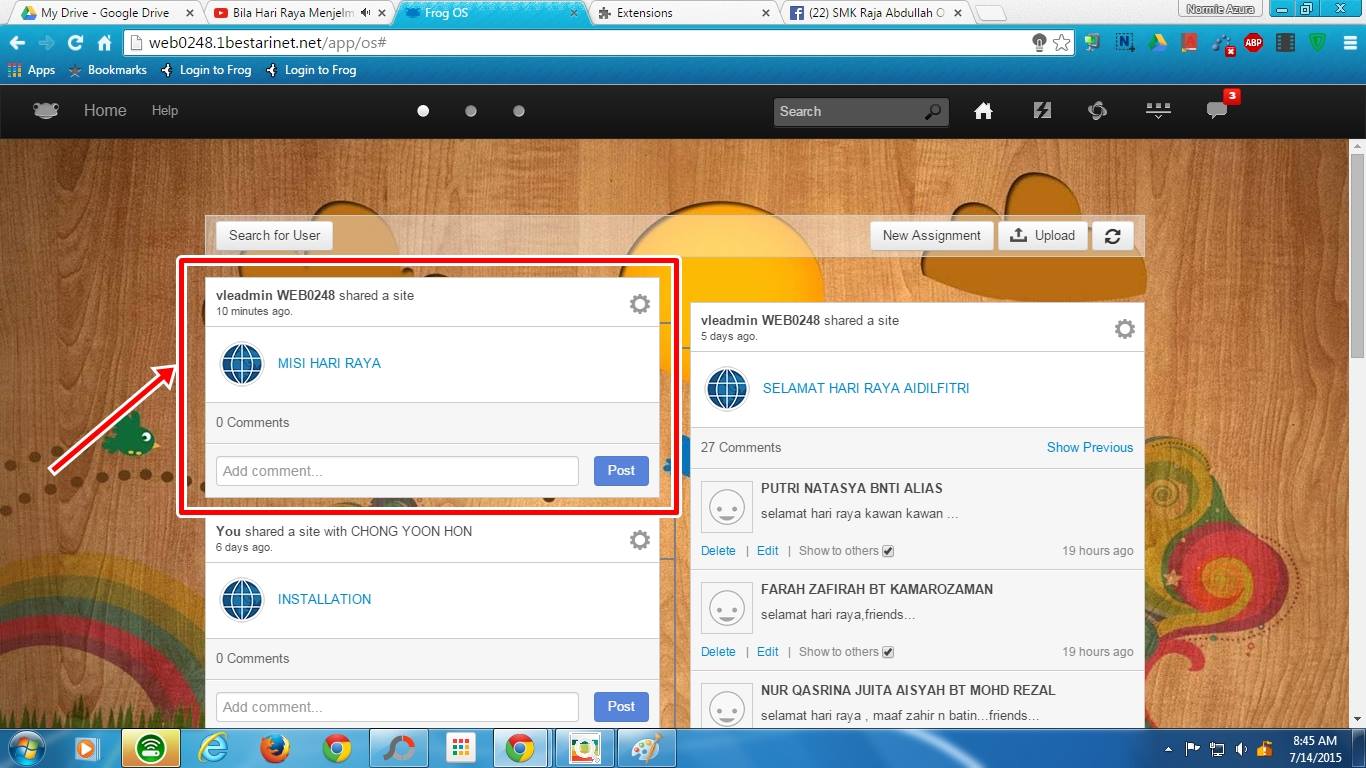Click Home in the Frog top bar

105,111
